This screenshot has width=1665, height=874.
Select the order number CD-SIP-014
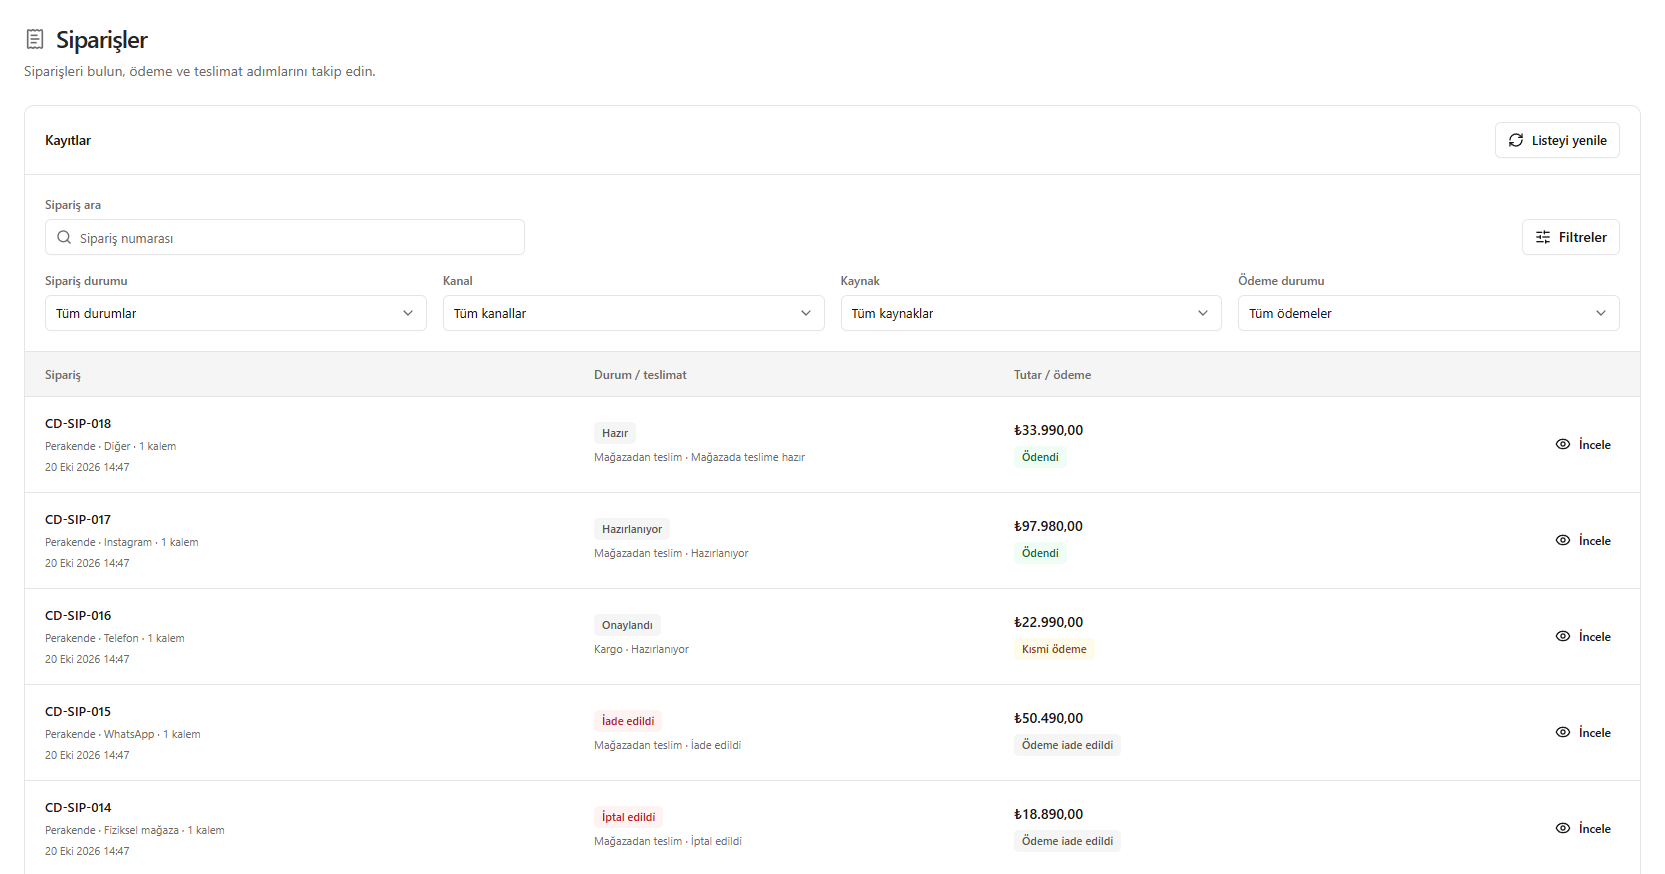pyautogui.click(x=78, y=808)
